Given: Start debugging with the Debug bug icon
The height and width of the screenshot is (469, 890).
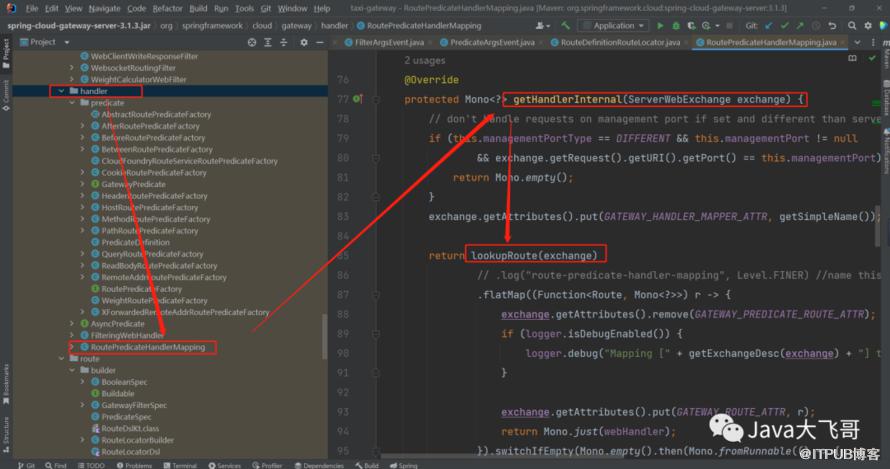Looking at the screenshot, I should pos(677,25).
